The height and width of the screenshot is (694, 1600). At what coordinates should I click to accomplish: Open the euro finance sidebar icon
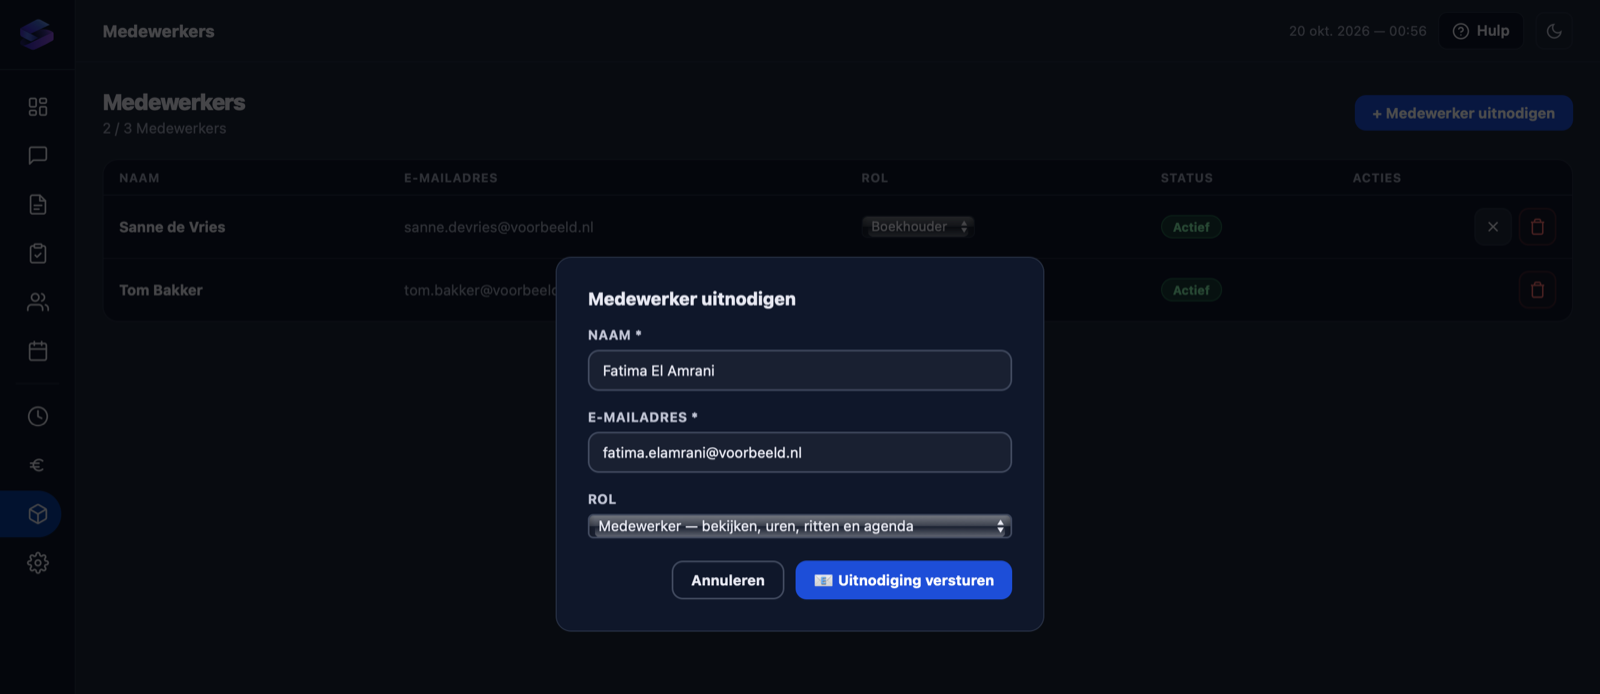[x=38, y=465]
